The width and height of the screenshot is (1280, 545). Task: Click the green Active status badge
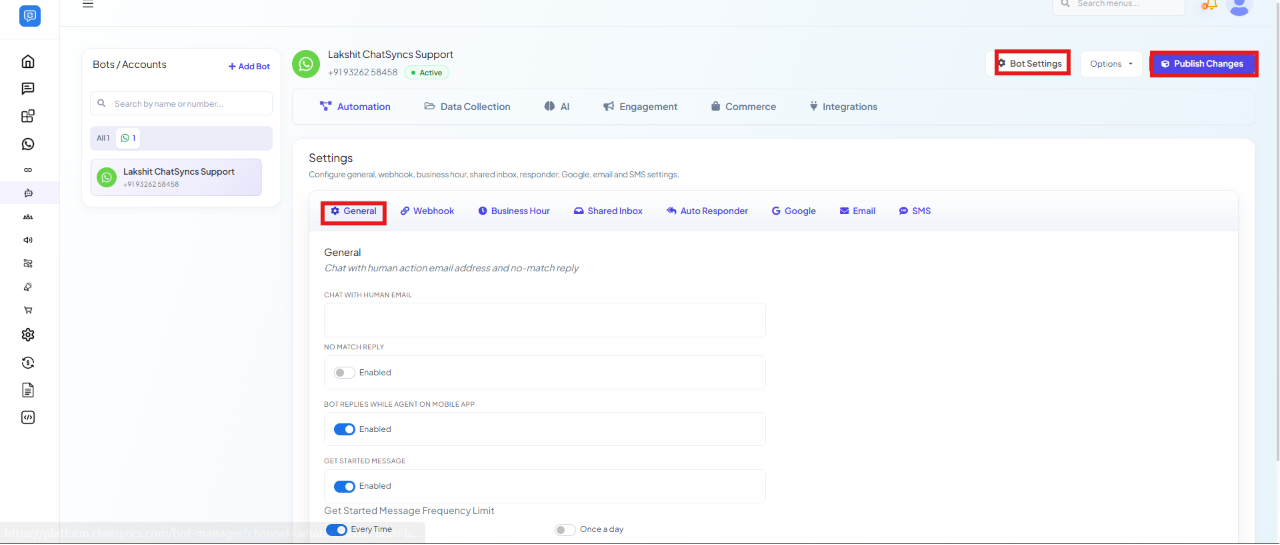pos(427,73)
